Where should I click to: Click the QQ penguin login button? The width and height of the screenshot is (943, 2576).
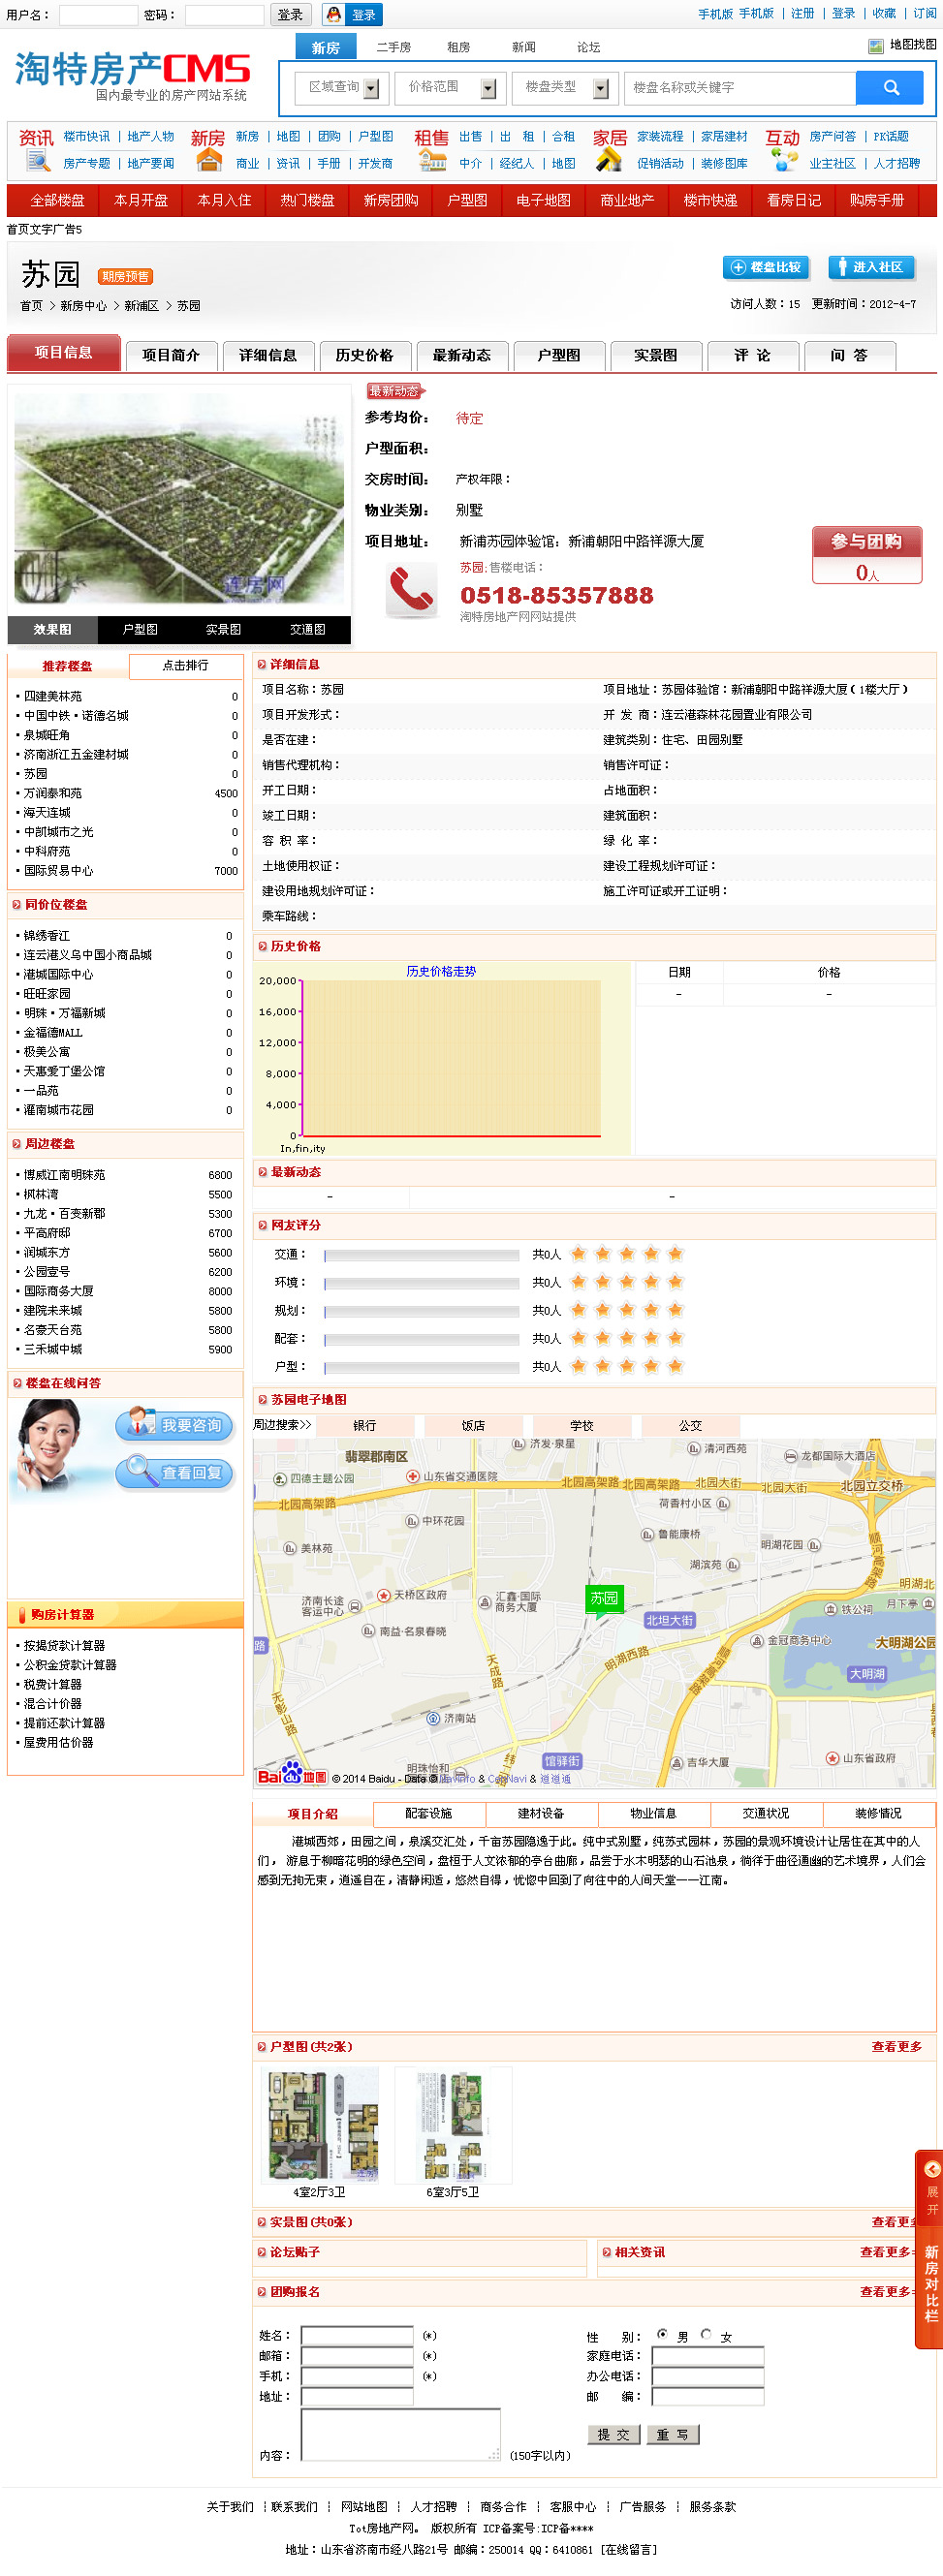coord(352,15)
